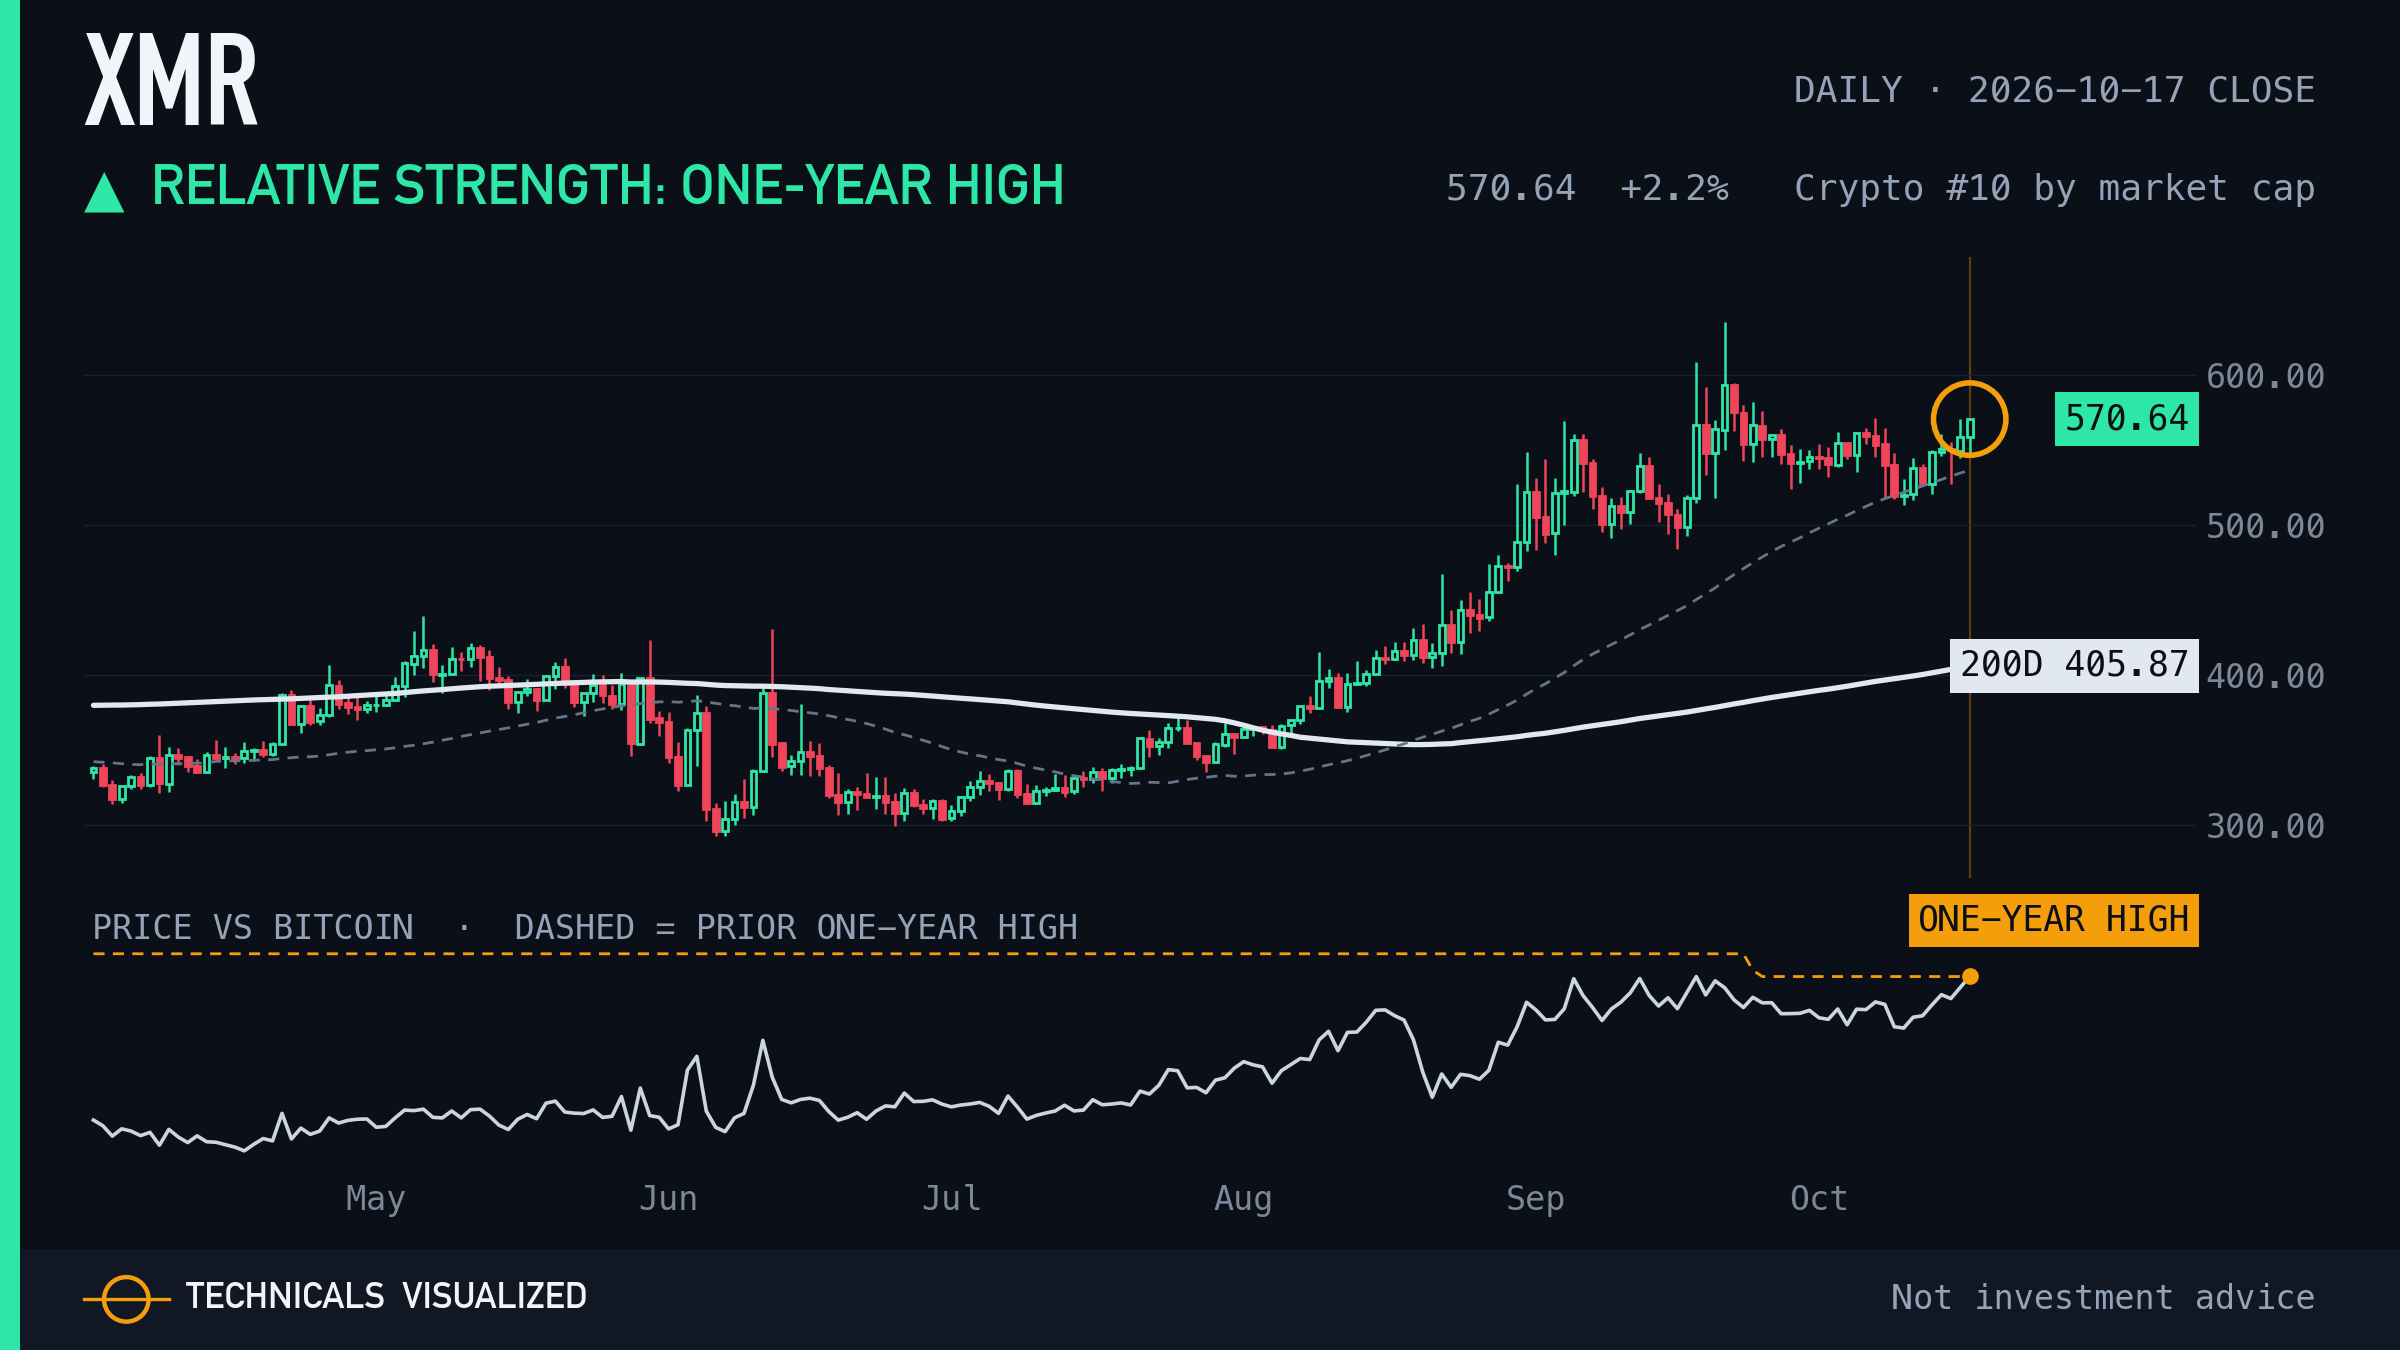Click 'DASHED = PRIOR ONE-YEAR HIGH' legend text
The height and width of the screenshot is (1350, 2400).
[x=796, y=928]
